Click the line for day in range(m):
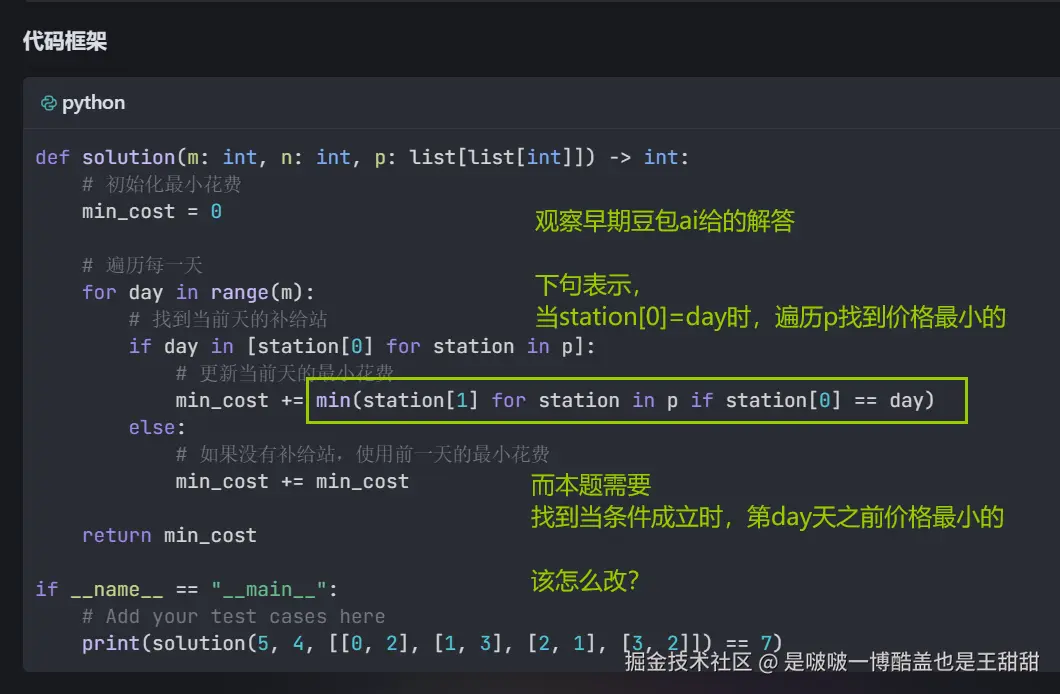The width and height of the screenshot is (1060, 694). coord(198,293)
